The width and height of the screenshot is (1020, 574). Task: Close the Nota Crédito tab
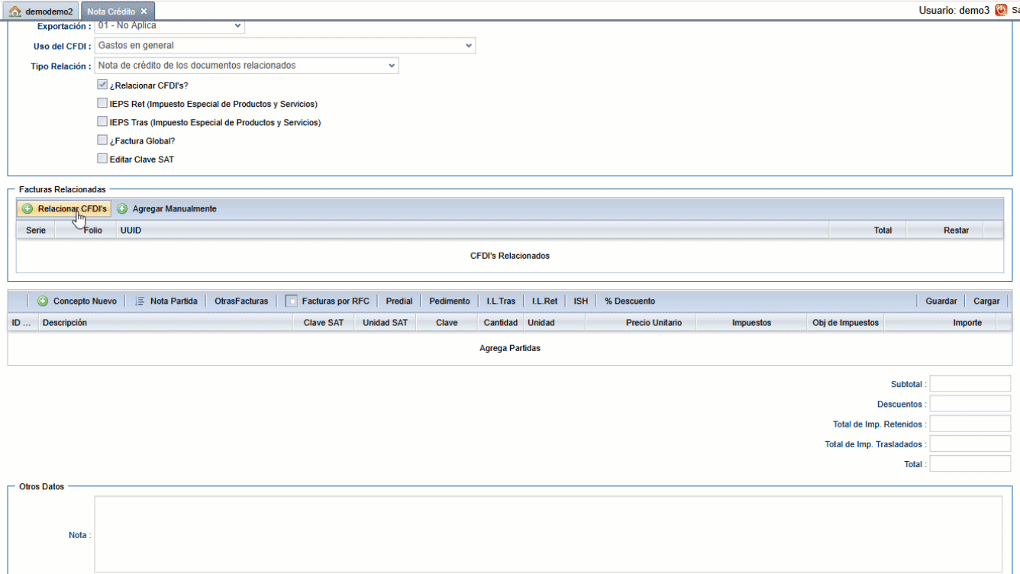pyautogui.click(x=144, y=11)
